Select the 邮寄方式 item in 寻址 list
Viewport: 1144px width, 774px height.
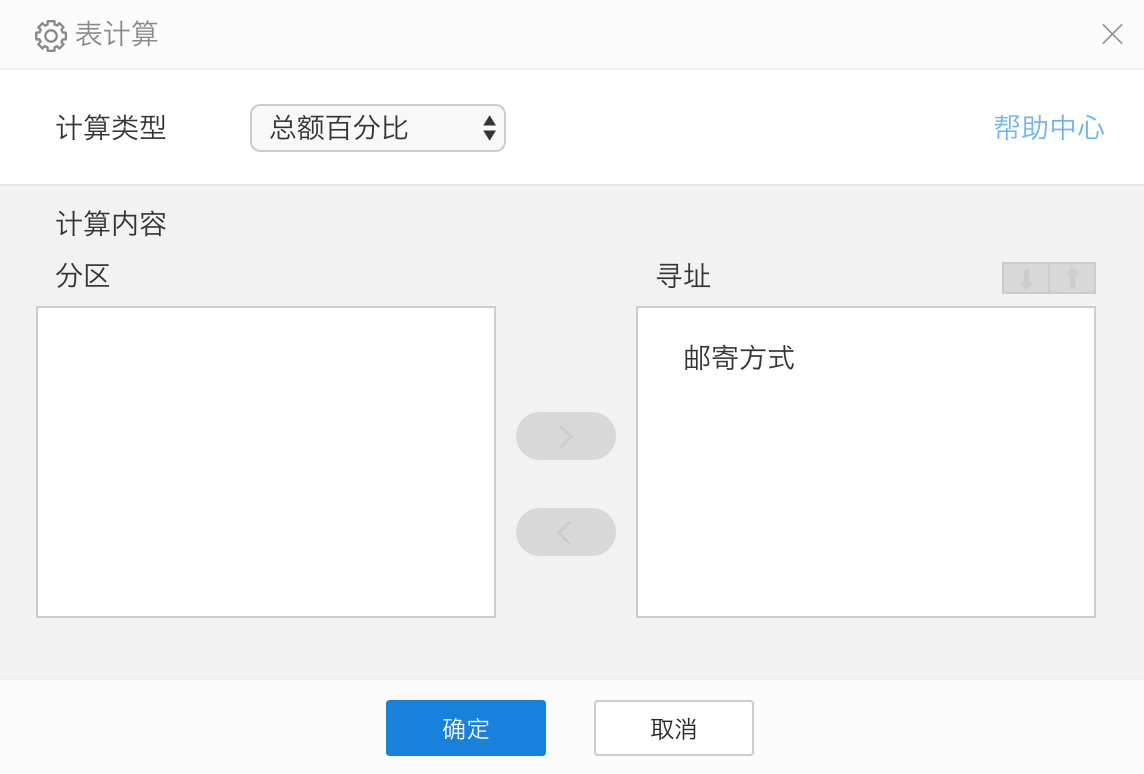coord(739,358)
